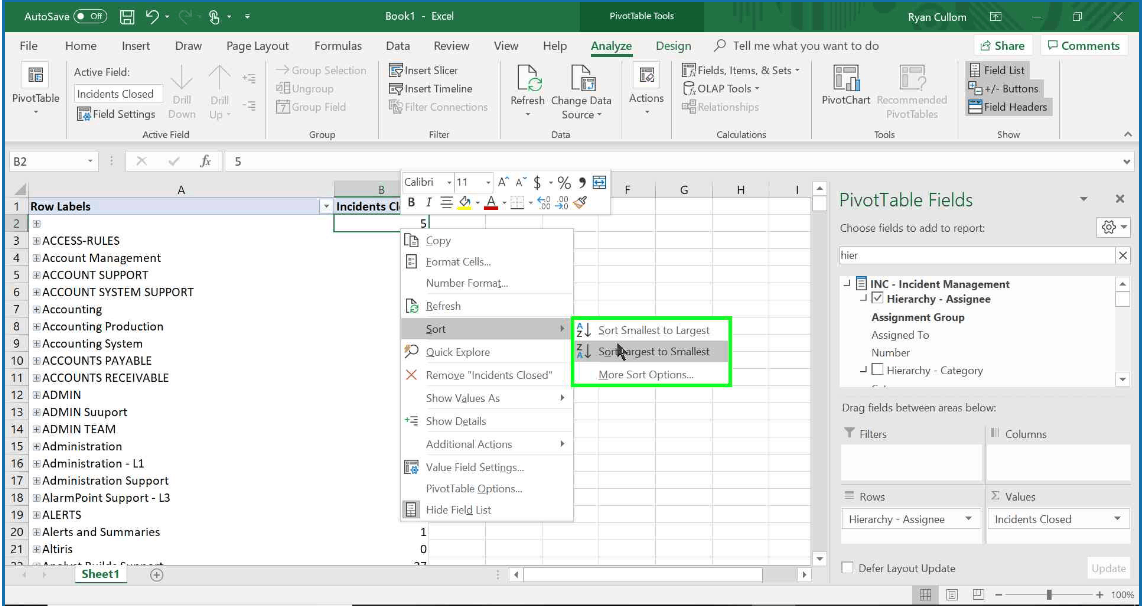Click the Active Field box showing Incidents Closed
This screenshot has width=1143, height=606.
[118, 94]
